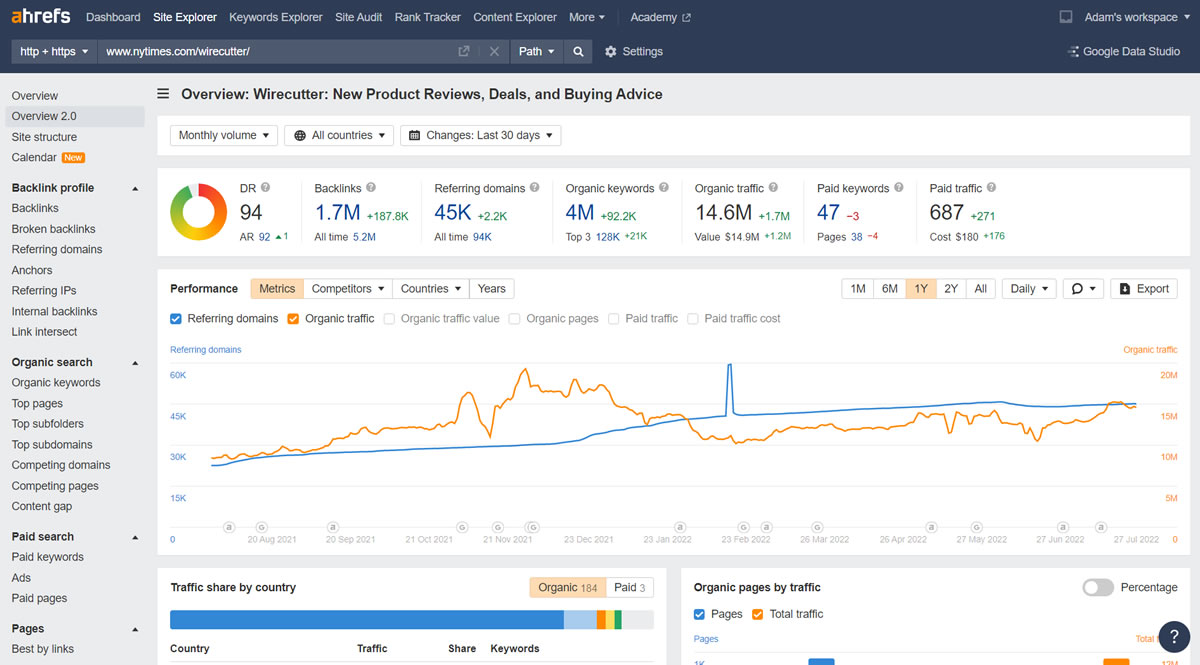Click the Ahrefs logo

pyautogui.click(x=42, y=17)
